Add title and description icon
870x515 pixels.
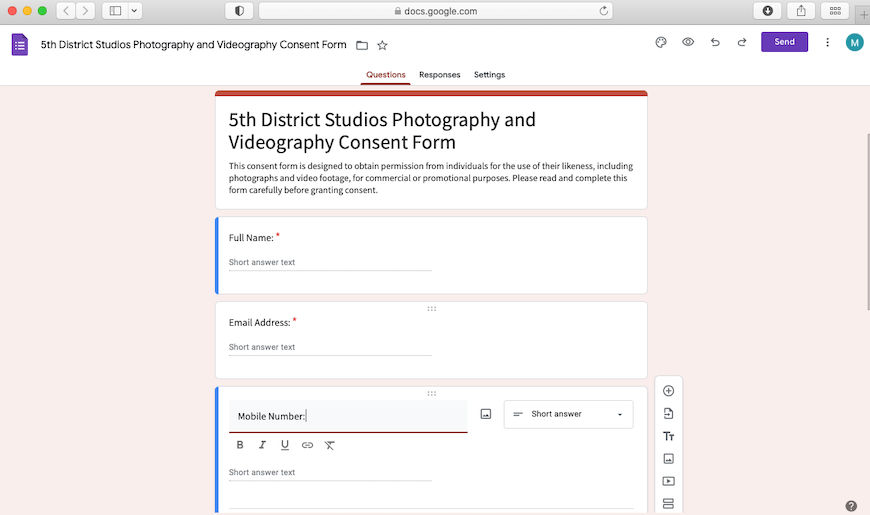669,436
